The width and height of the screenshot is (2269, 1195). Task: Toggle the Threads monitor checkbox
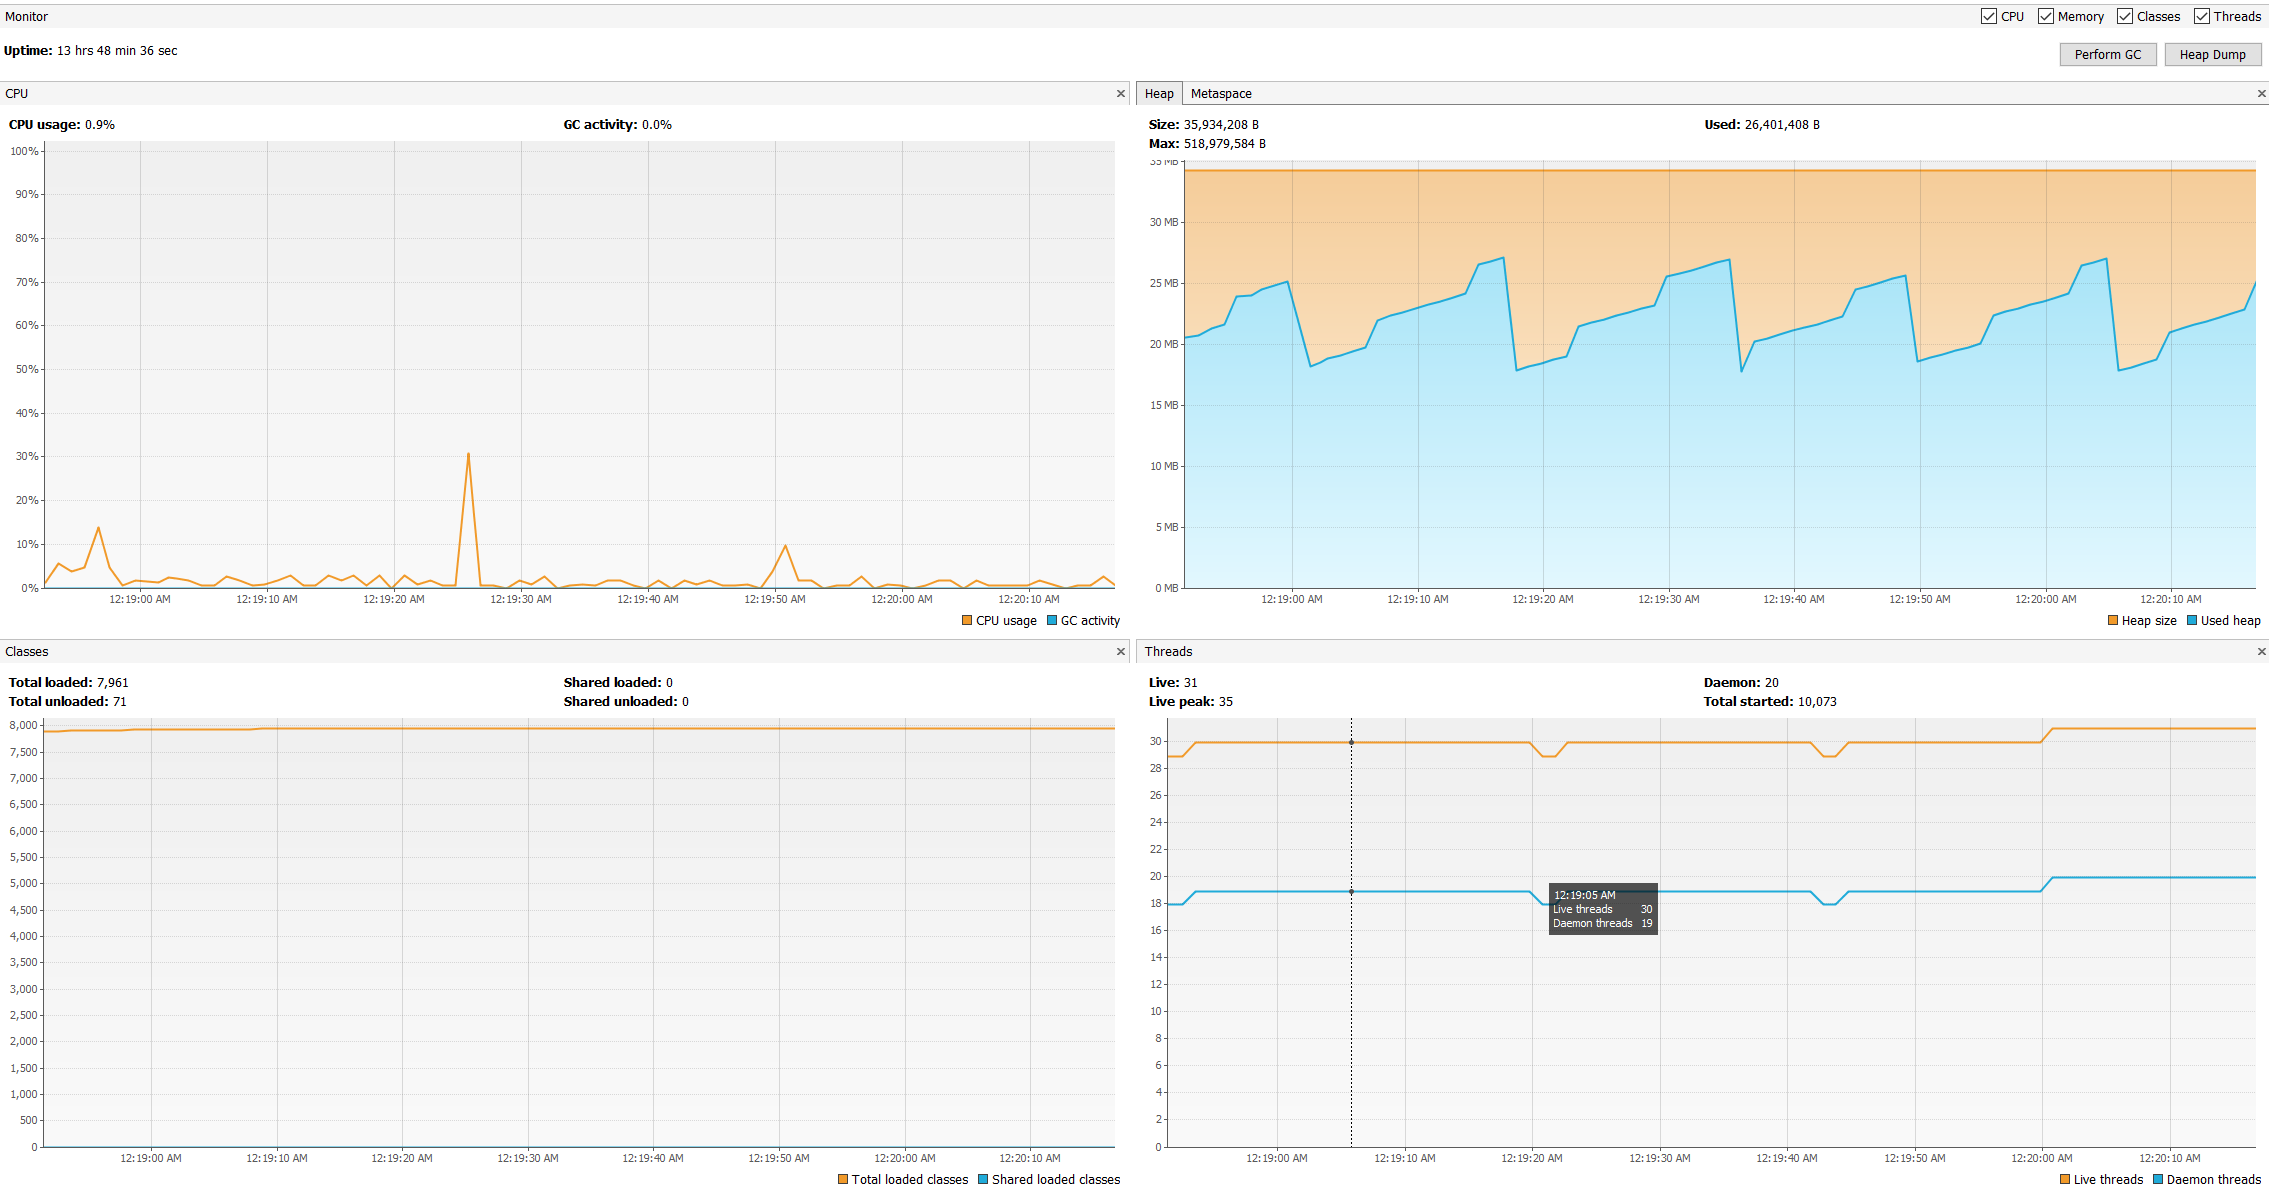2201,15
